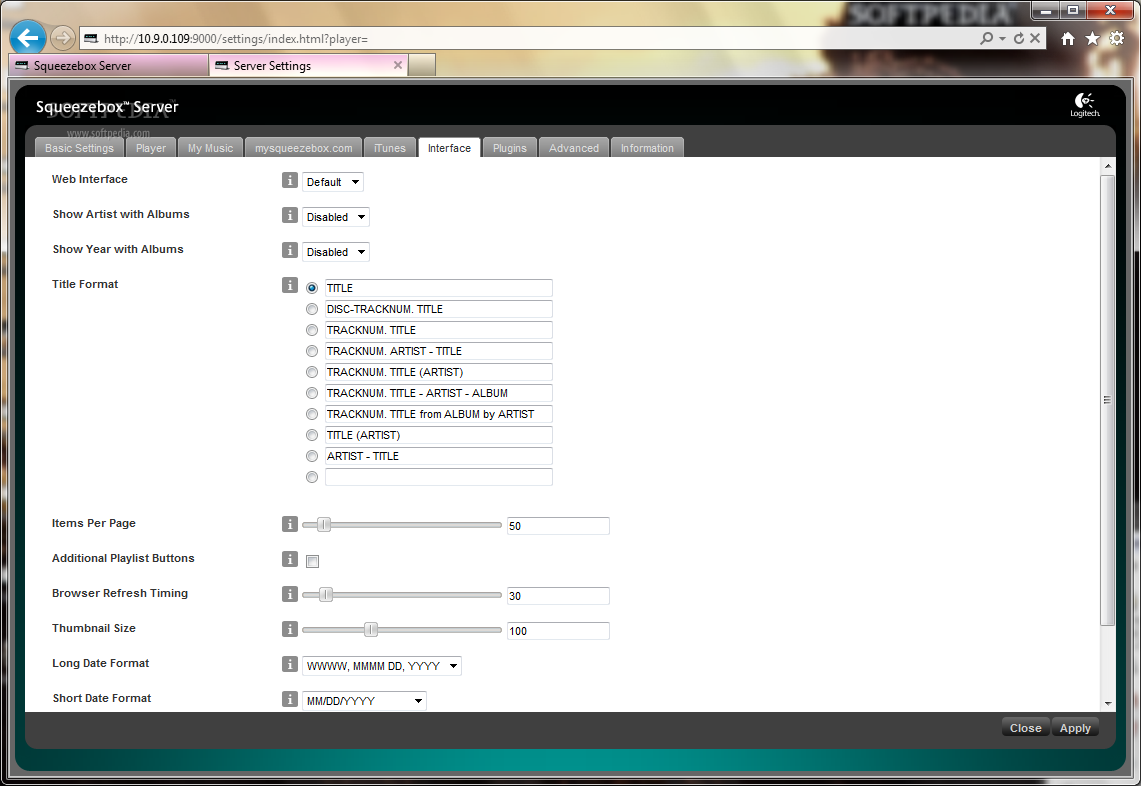Image resolution: width=1141 pixels, height=786 pixels.
Task: Select ARTIST - TITLE radio button
Action: [x=312, y=457]
